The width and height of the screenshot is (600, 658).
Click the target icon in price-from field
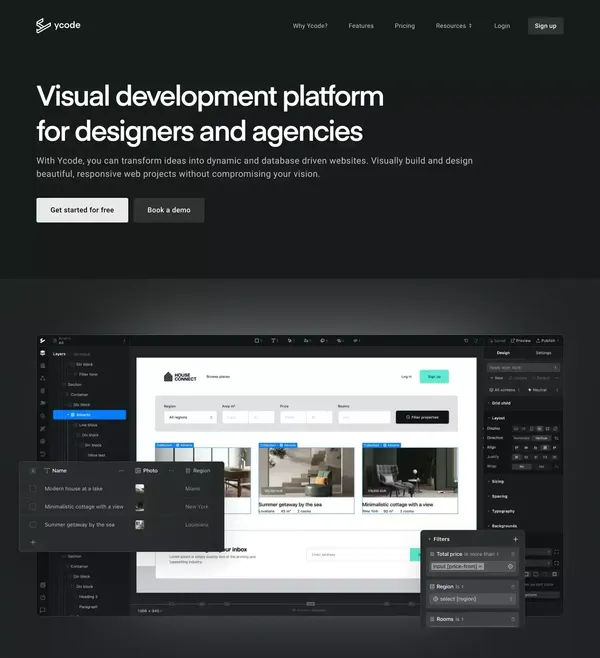510,567
